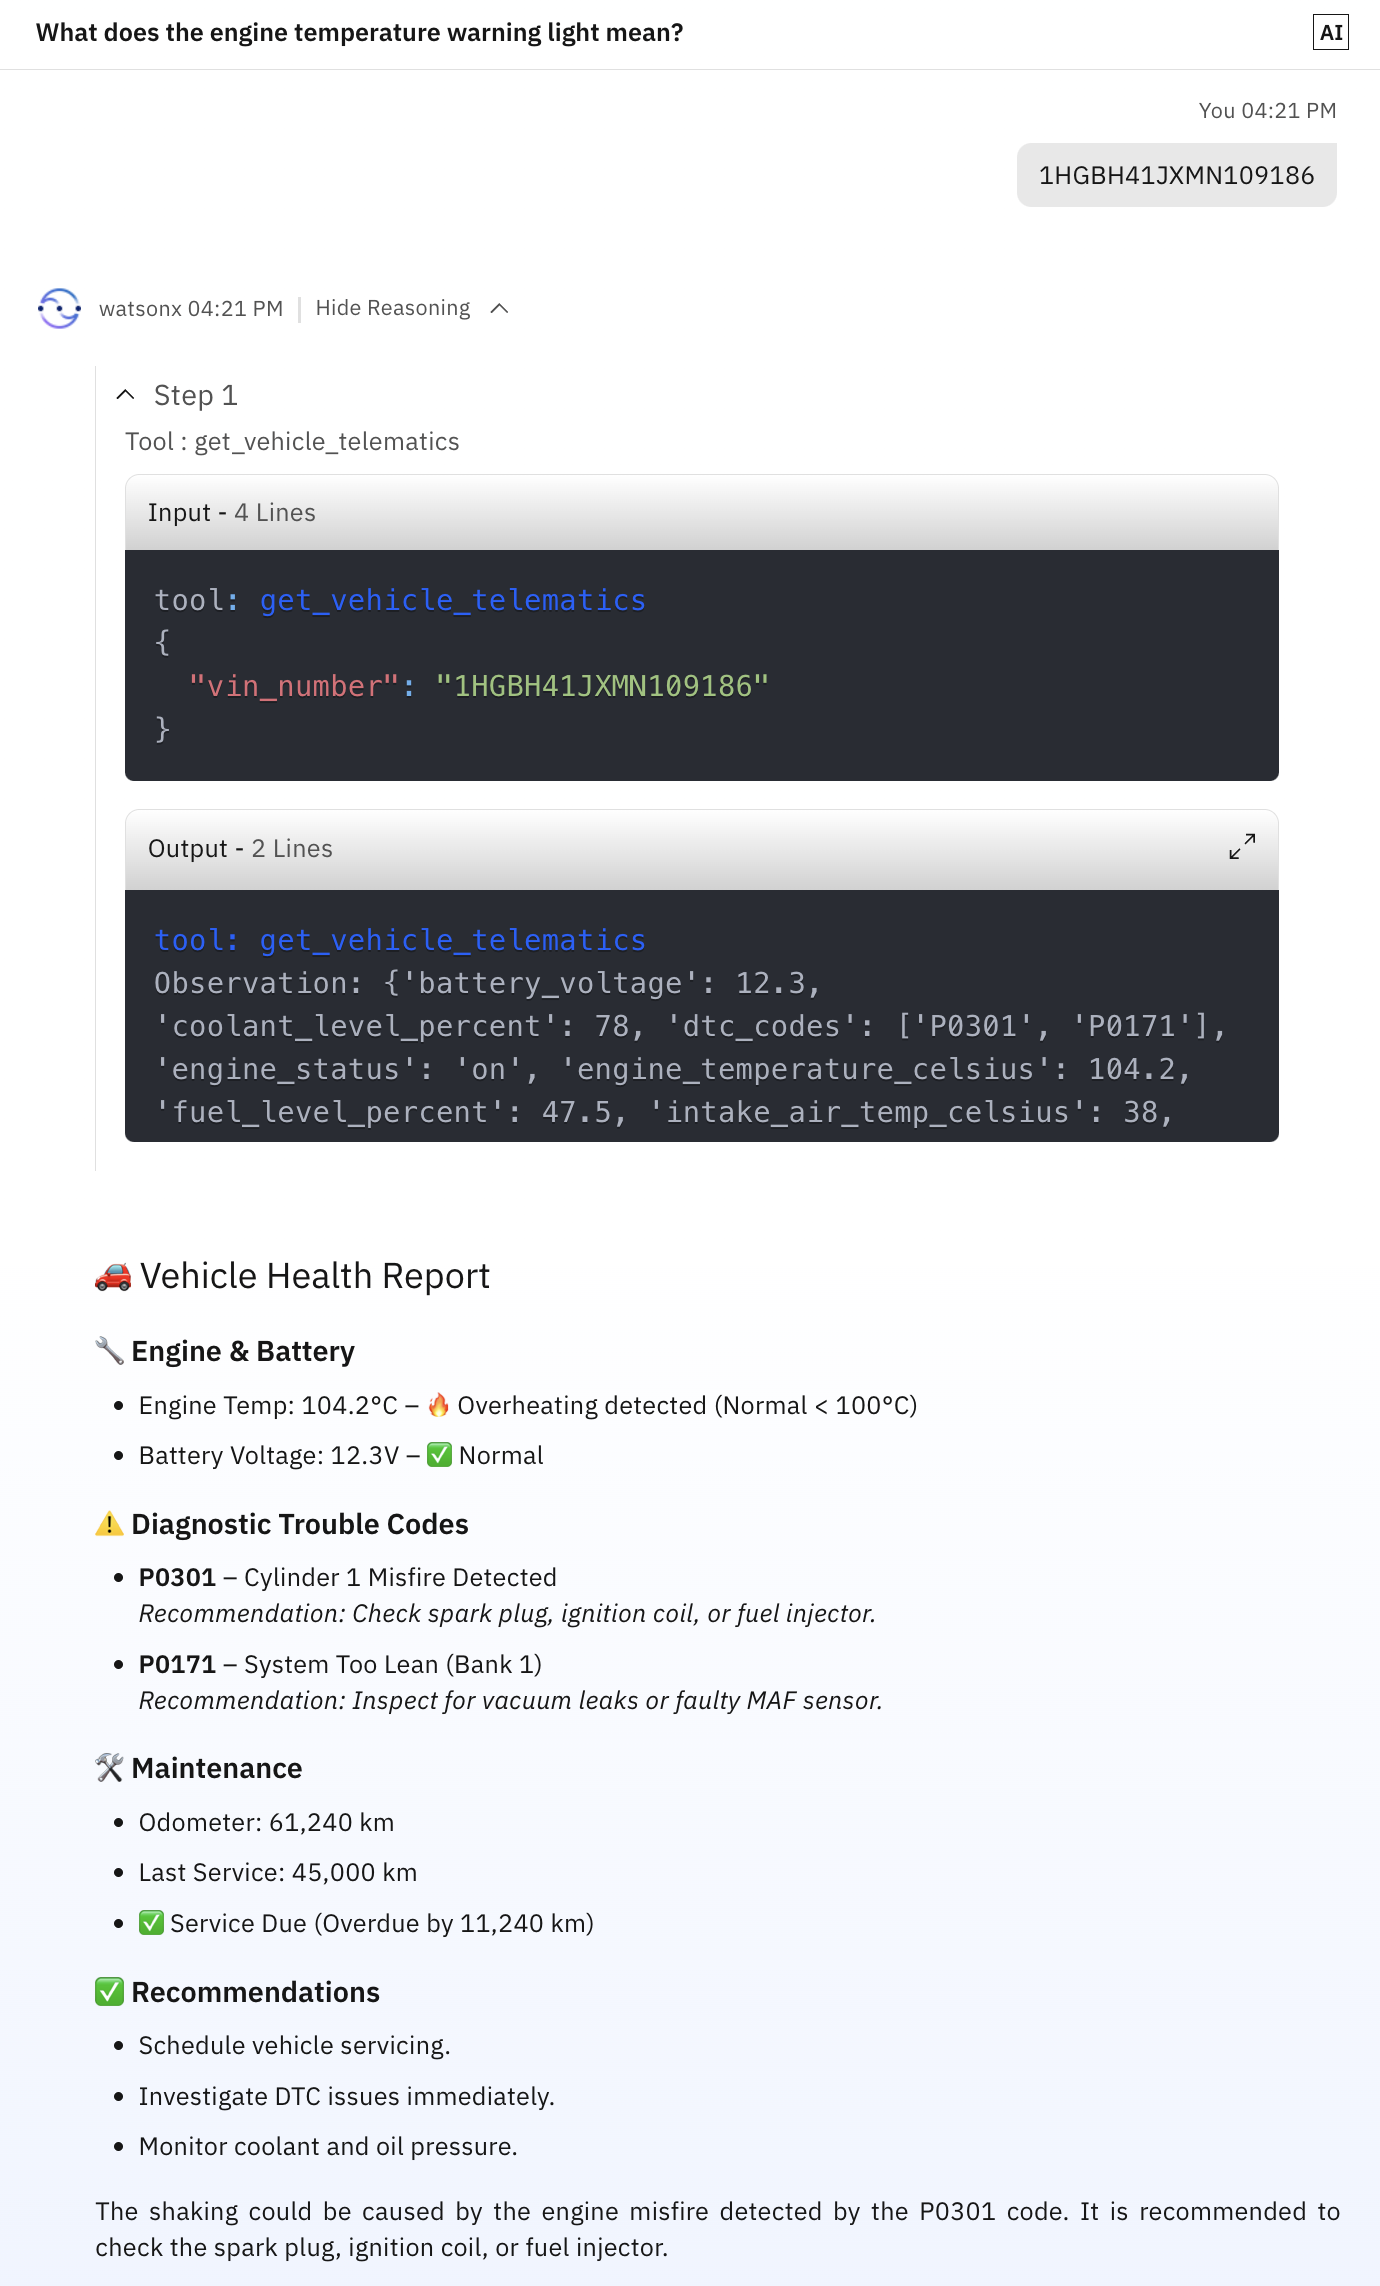
Task: Click the AI label icon
Action: tap(1330, 33)
